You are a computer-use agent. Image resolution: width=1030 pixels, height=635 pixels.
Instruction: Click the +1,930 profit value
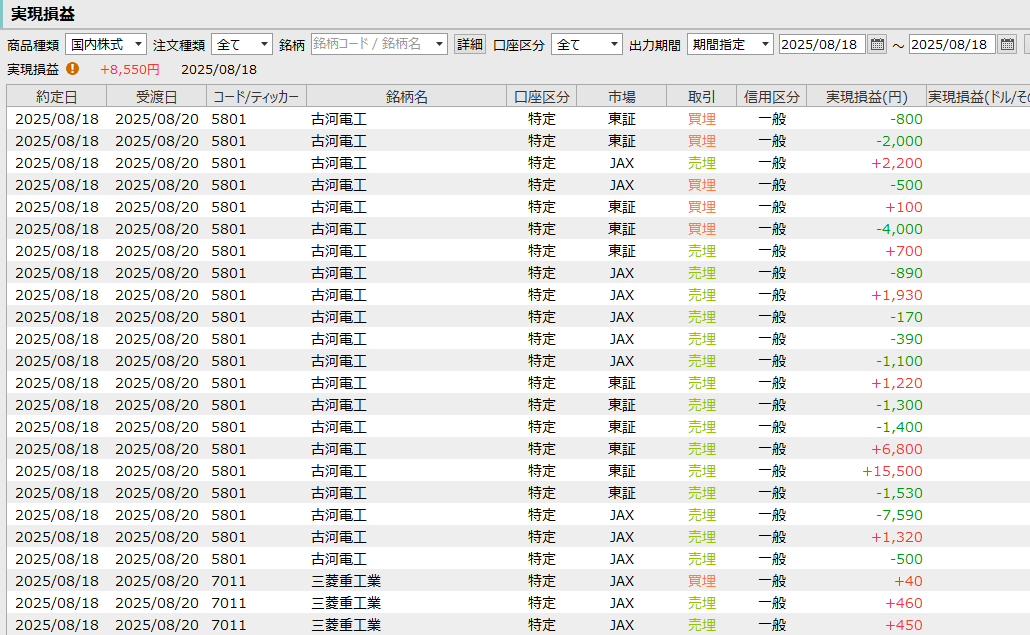tap(897, 295)
